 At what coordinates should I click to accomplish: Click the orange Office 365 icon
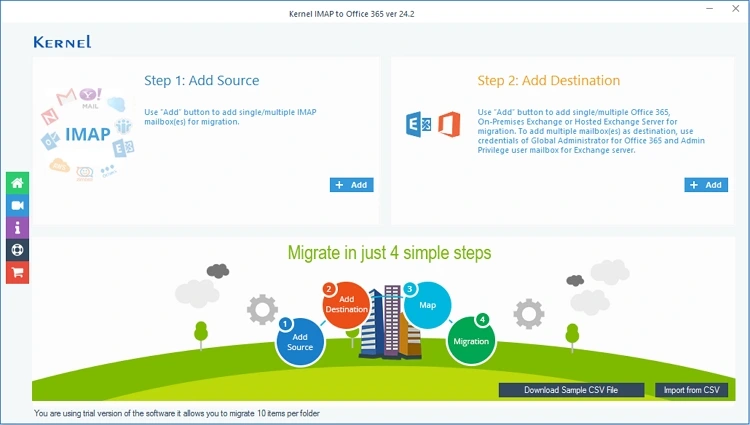click(449, 124)
